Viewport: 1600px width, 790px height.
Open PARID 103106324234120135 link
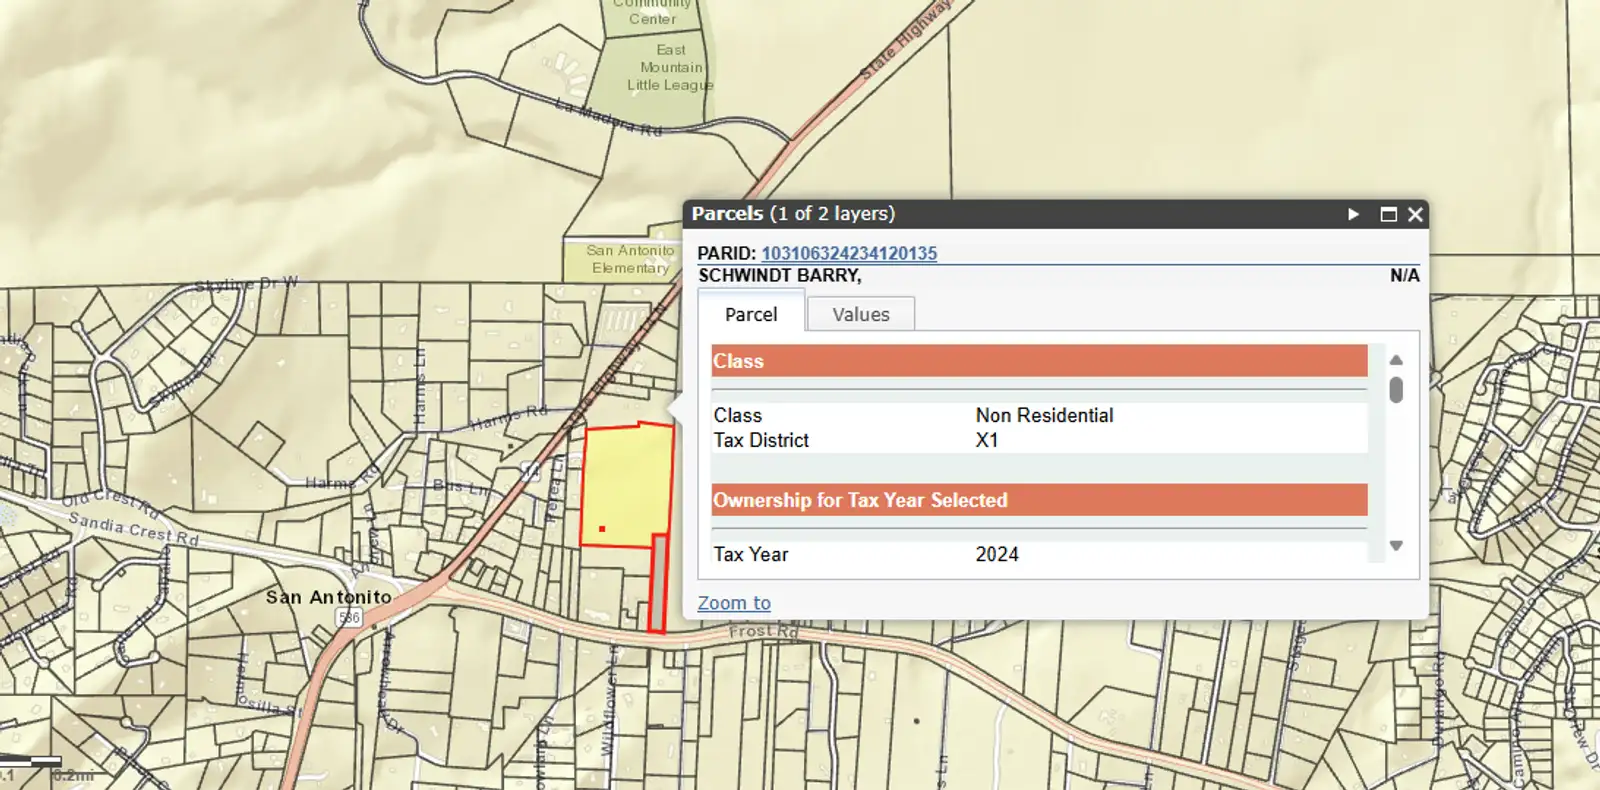pyautogui.click(x=849, y=253)
